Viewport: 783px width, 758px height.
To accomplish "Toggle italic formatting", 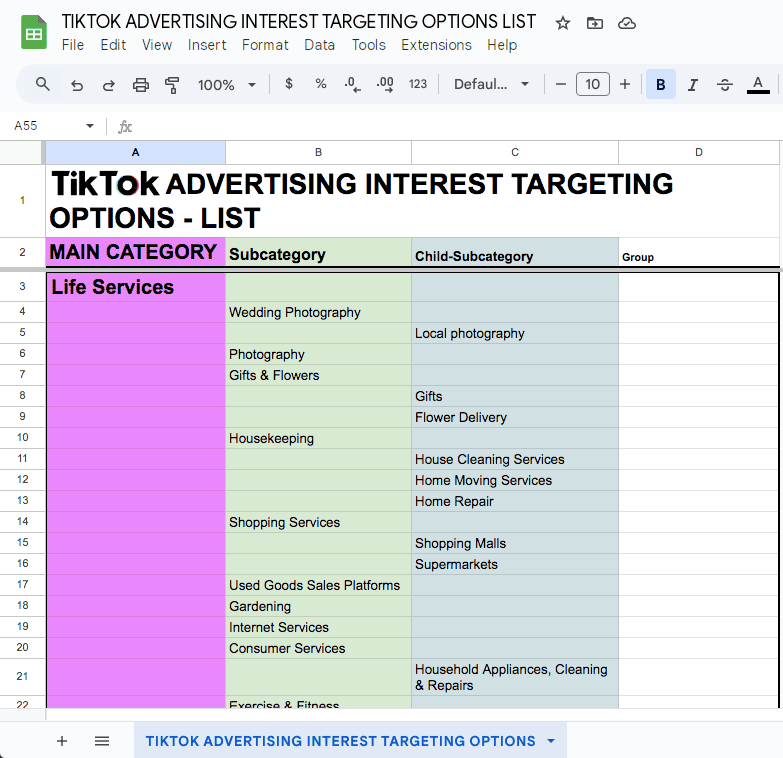I will coord(693,85).
